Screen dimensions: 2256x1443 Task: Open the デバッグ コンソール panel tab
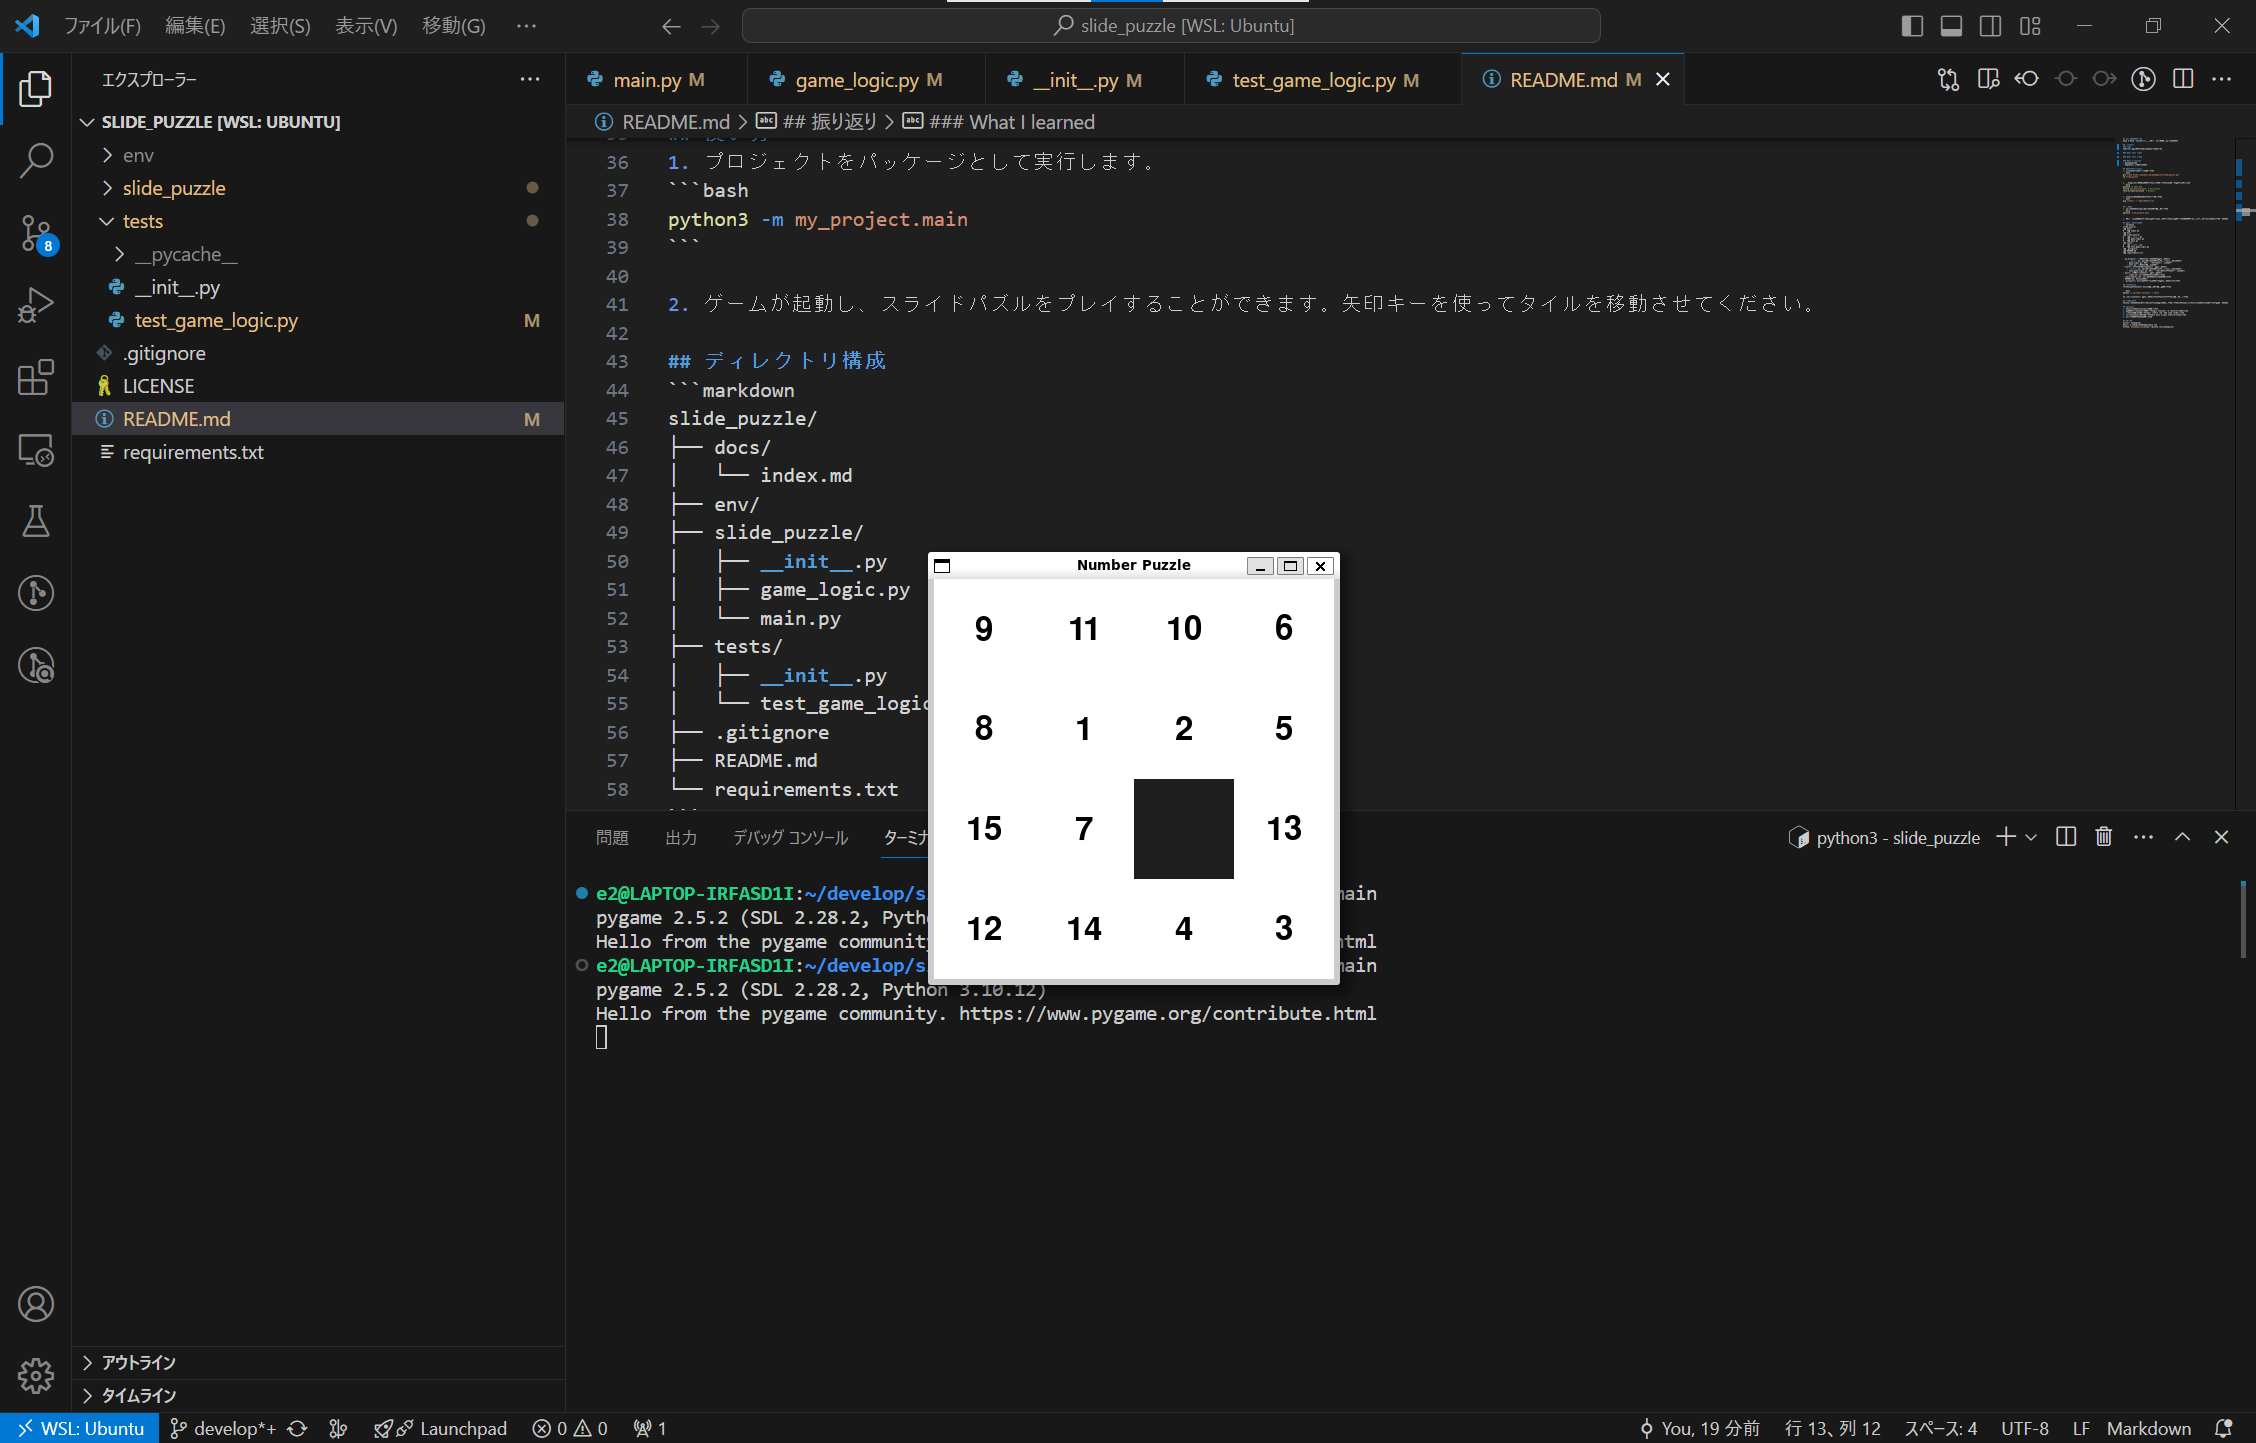pyautogui.click(x=790, y=837)
